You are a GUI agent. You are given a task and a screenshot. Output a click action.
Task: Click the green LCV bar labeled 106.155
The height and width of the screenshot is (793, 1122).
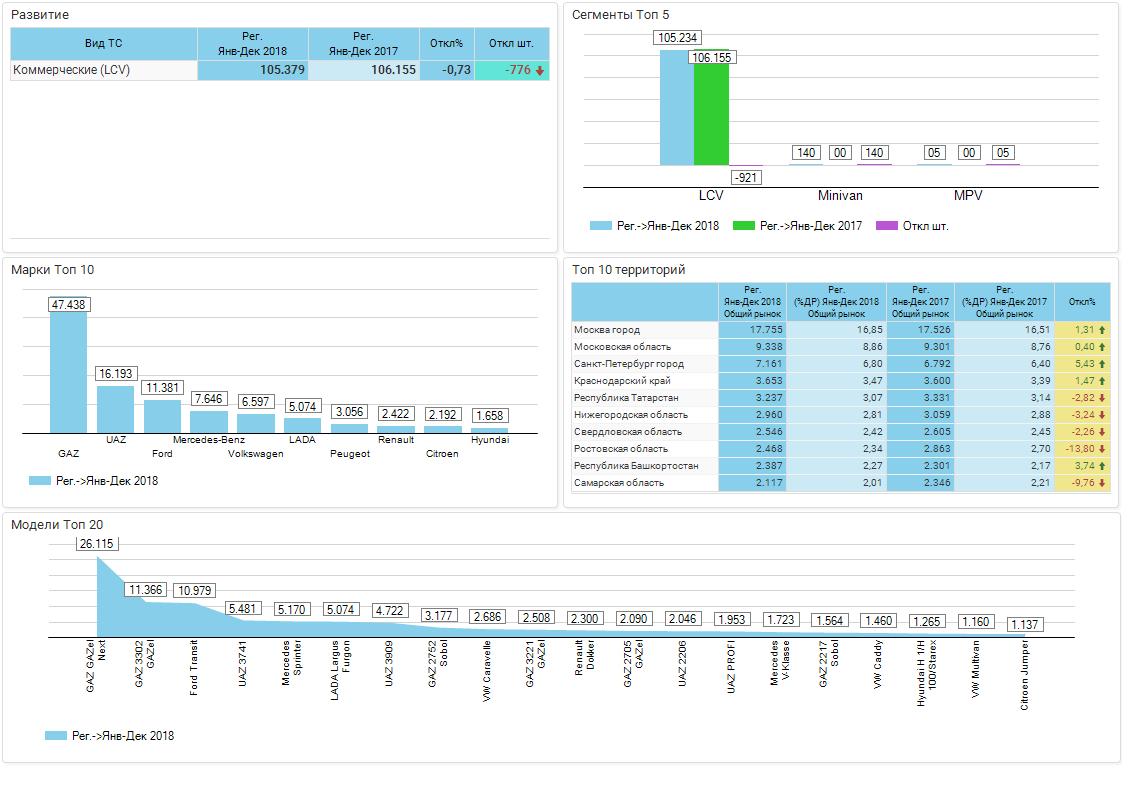(711, 114)
